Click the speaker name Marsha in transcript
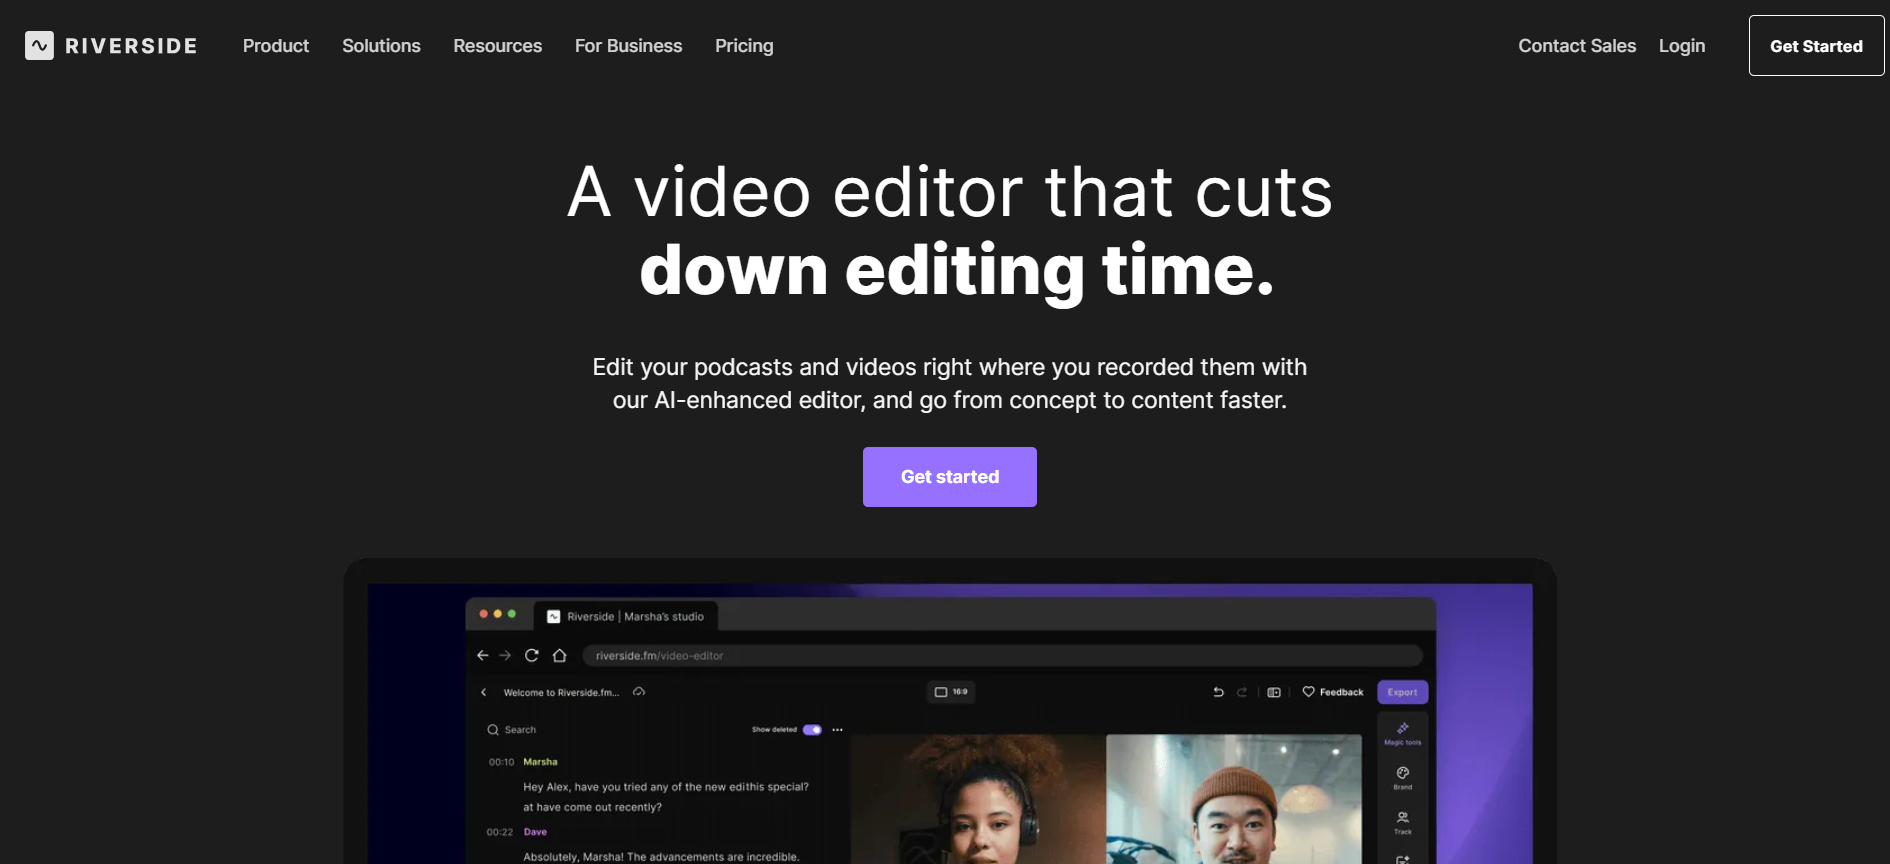Viewport: 1890px width, 864px height. (540, 762)
